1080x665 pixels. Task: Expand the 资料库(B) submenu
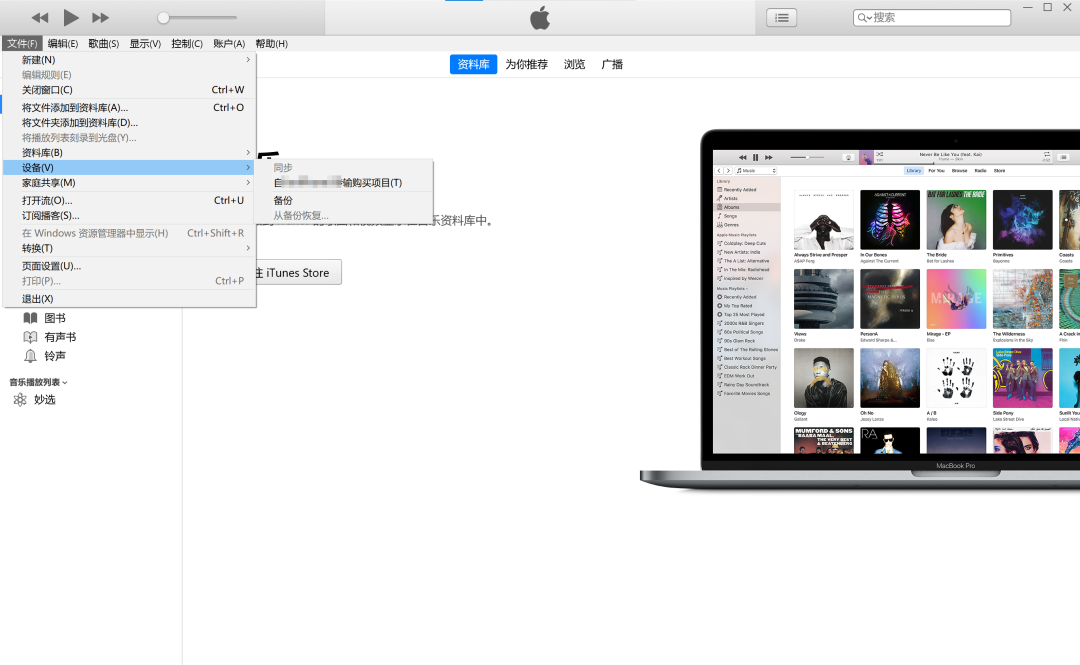click(x=129, y=152)
